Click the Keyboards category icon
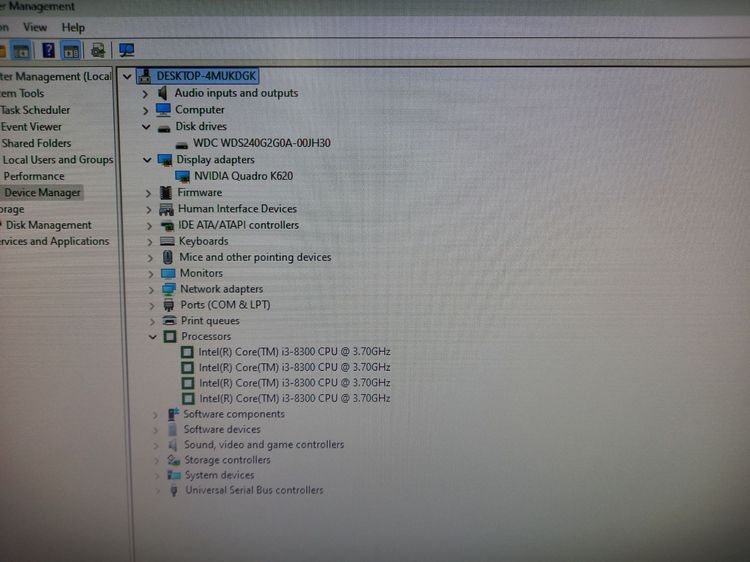 pos(167,241)
